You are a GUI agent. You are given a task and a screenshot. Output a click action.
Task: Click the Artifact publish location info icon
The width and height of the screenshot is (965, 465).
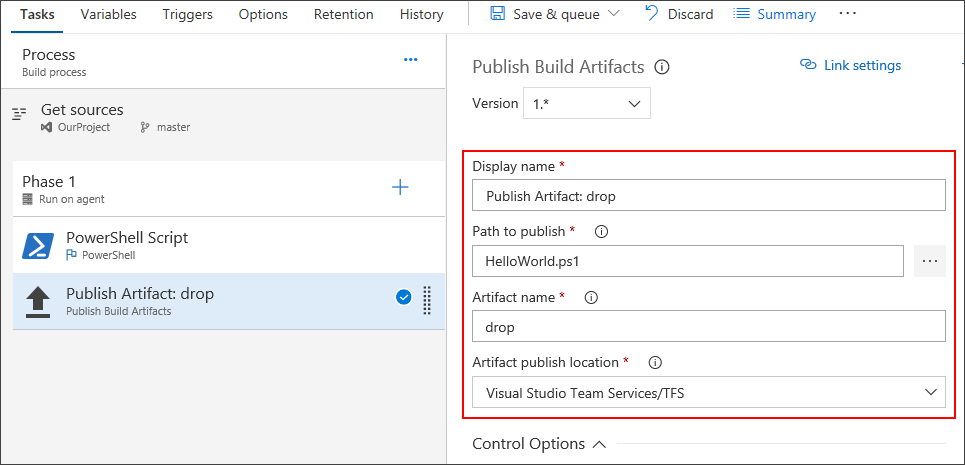coord(656,362)
